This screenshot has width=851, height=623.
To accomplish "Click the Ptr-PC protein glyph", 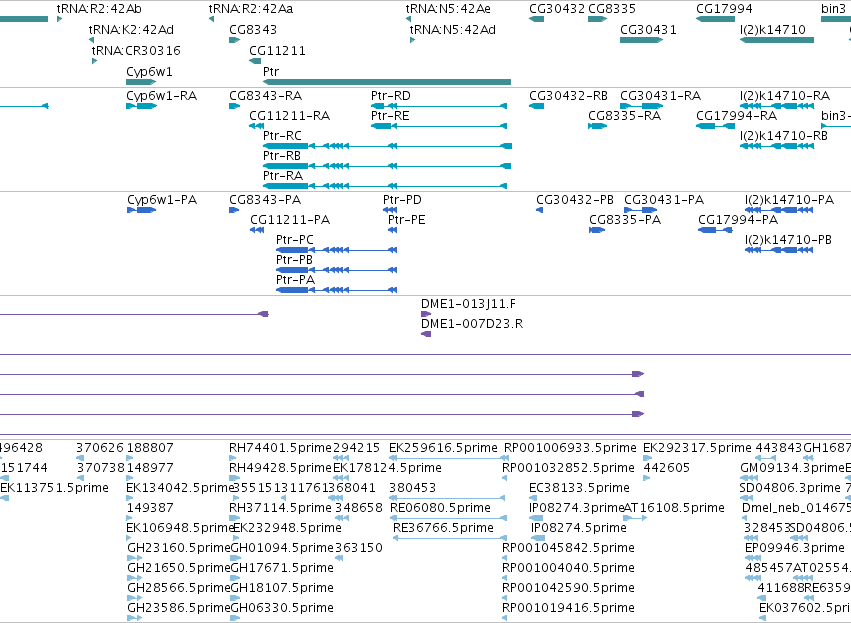I will pyautogui.click(x=336, y=250).
